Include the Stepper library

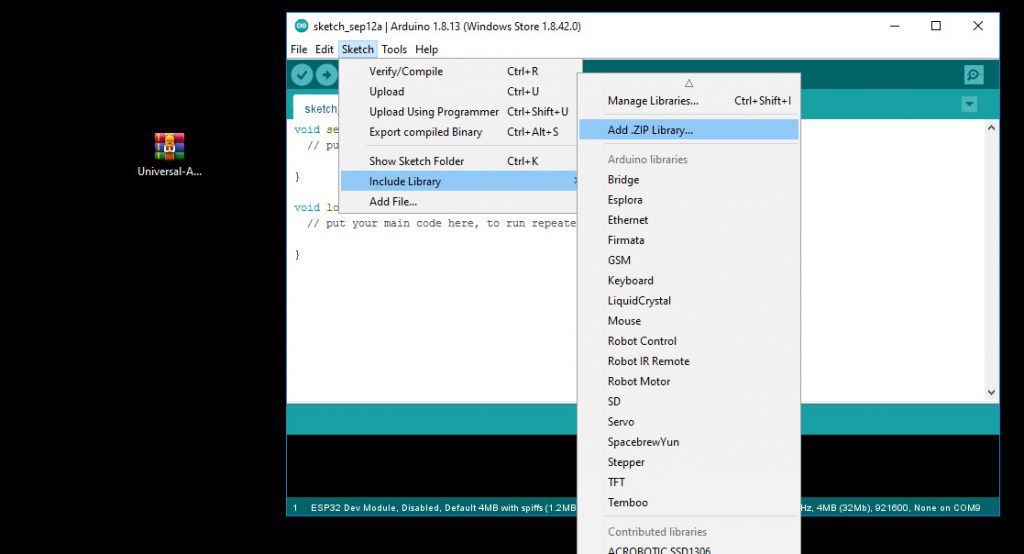pyautogui.click(x=689, y=463)
